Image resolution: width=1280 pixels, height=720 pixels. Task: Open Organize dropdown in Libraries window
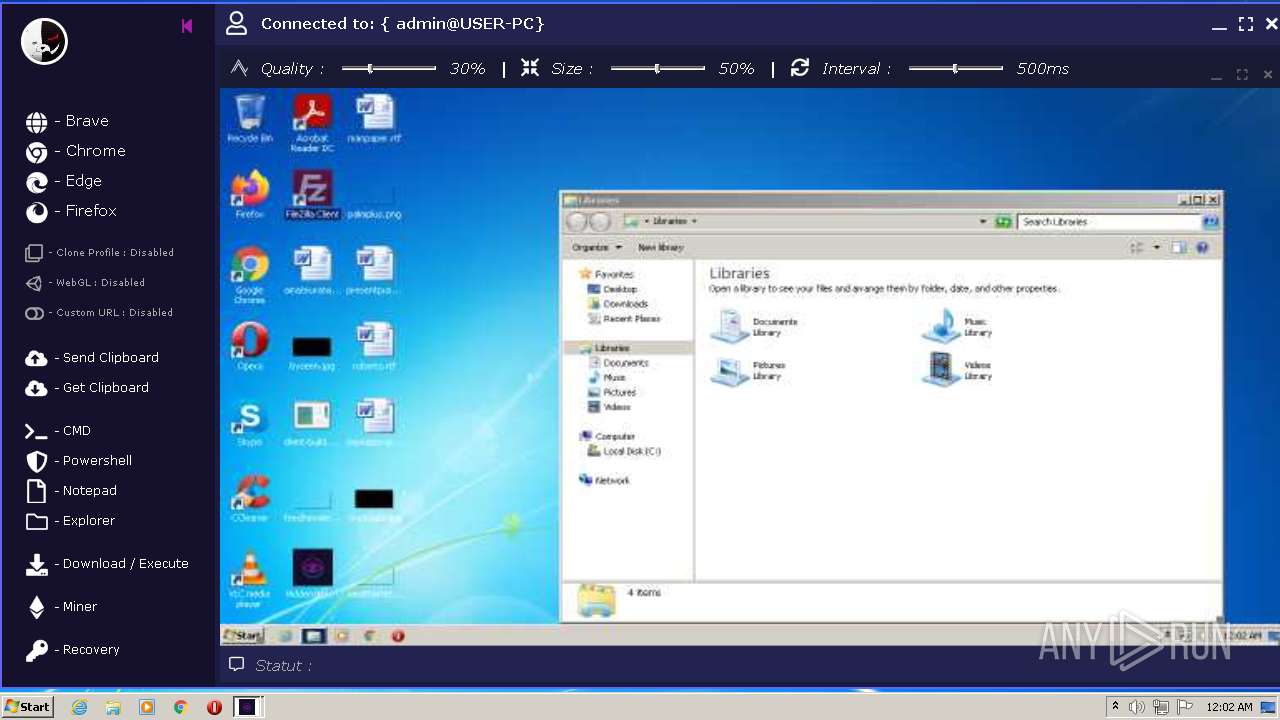(x=597, y=247)
